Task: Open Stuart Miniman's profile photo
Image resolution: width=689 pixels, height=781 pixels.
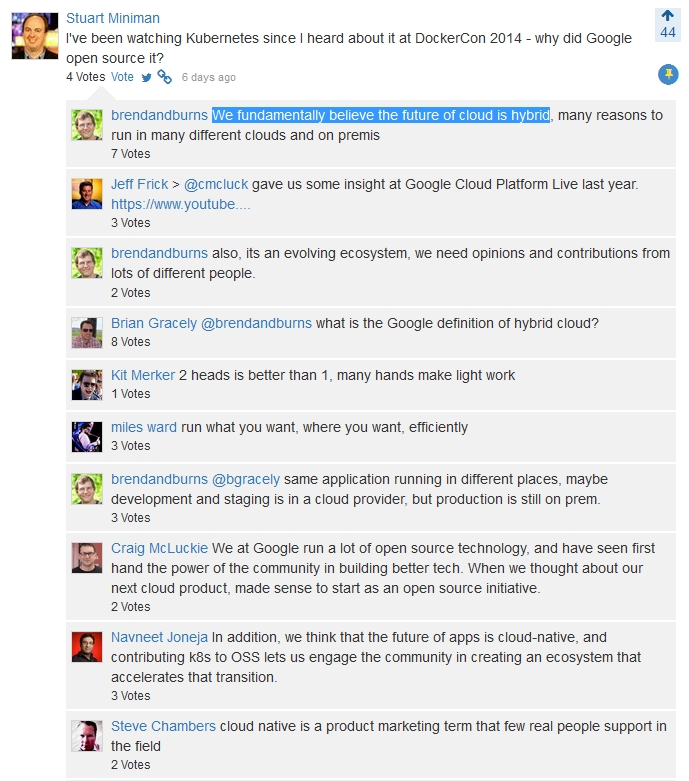Action: pyautogui.click(x=35, y=36)
